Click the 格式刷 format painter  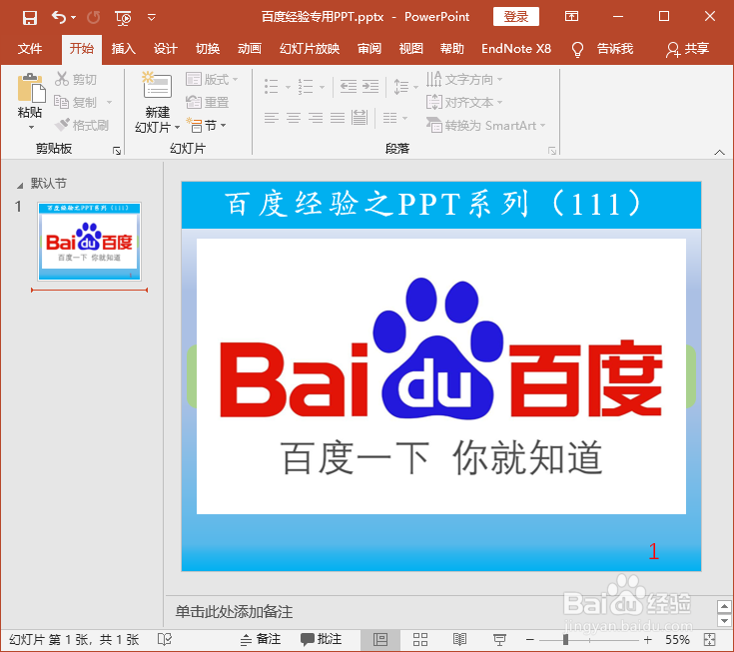(x=82, y=125)
